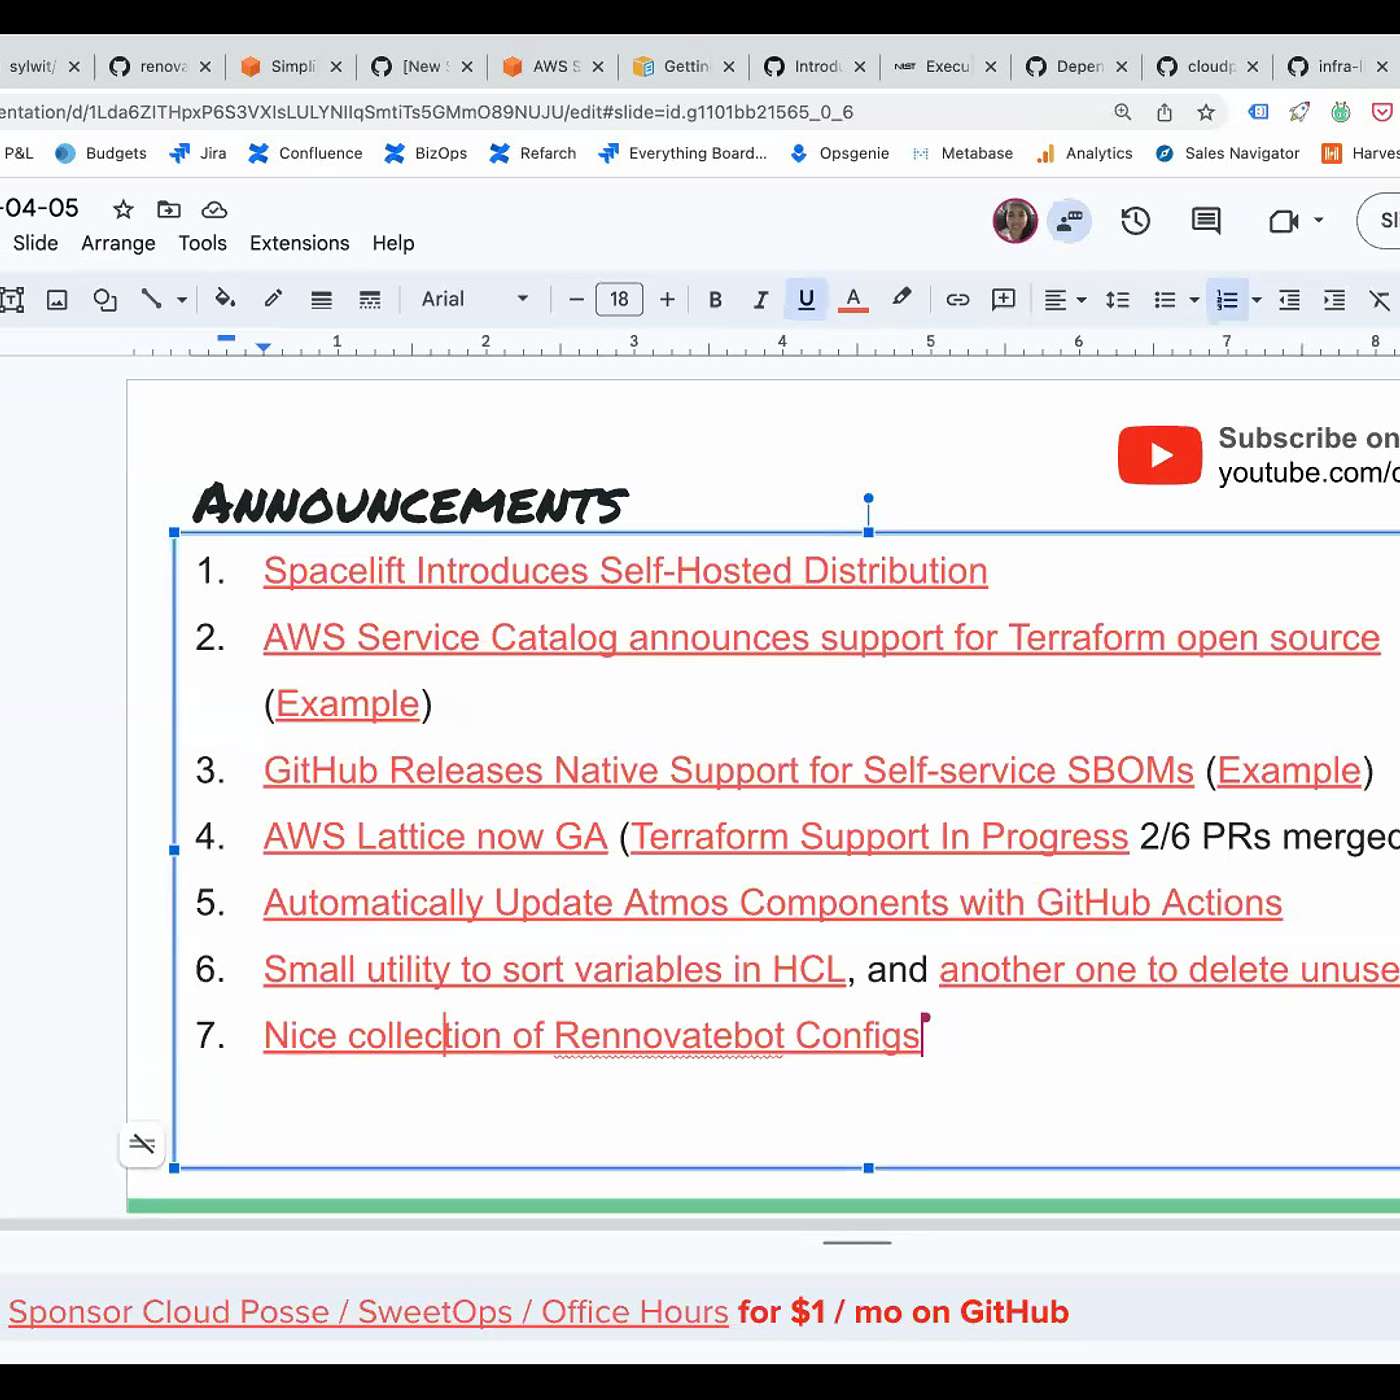Image resolution: width=1400 pixels, height=1400 pixels.
Task: Expand the numbered list options arrow
Action: [1257, 300]
